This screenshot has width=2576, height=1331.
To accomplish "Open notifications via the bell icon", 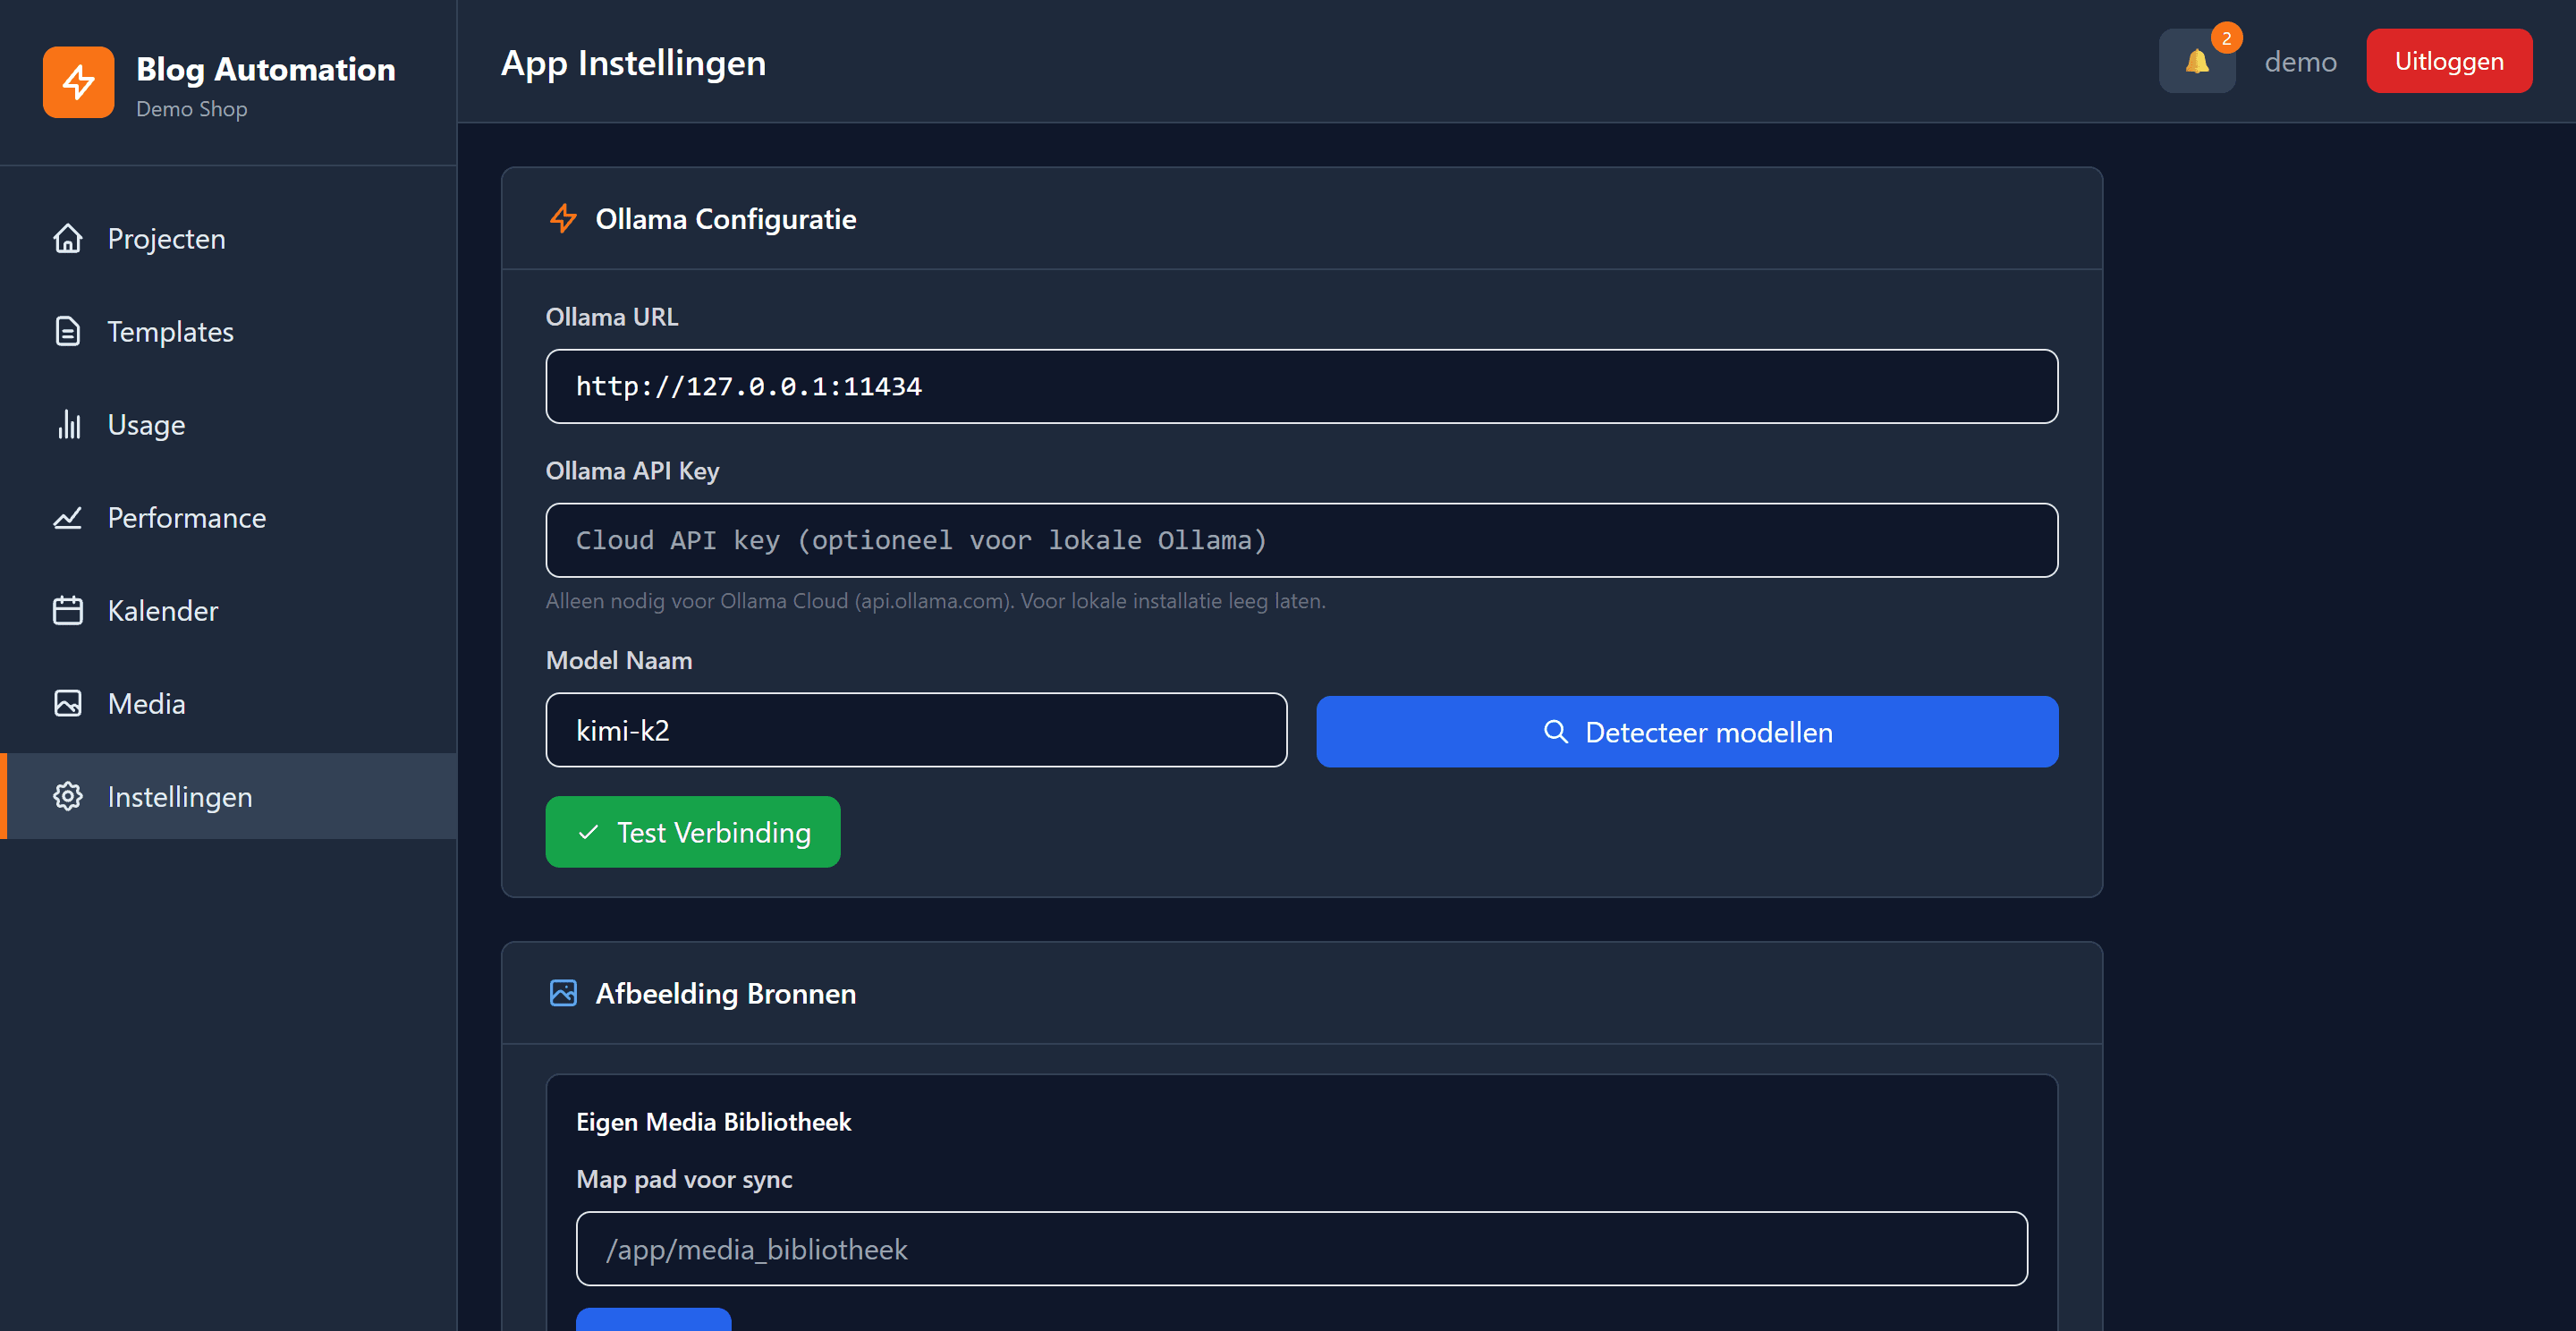I will 2196,62.
